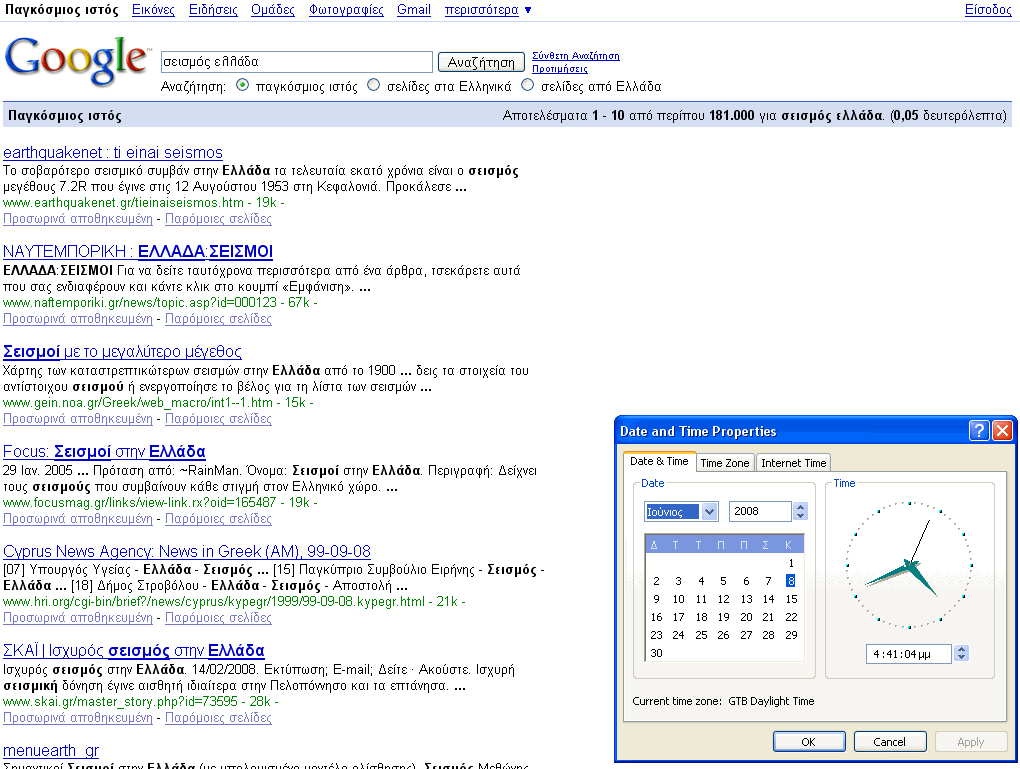This screenshot has width=1020, height=769.
Task: Select day 1 in the calendar
Action: pos(791,563)
